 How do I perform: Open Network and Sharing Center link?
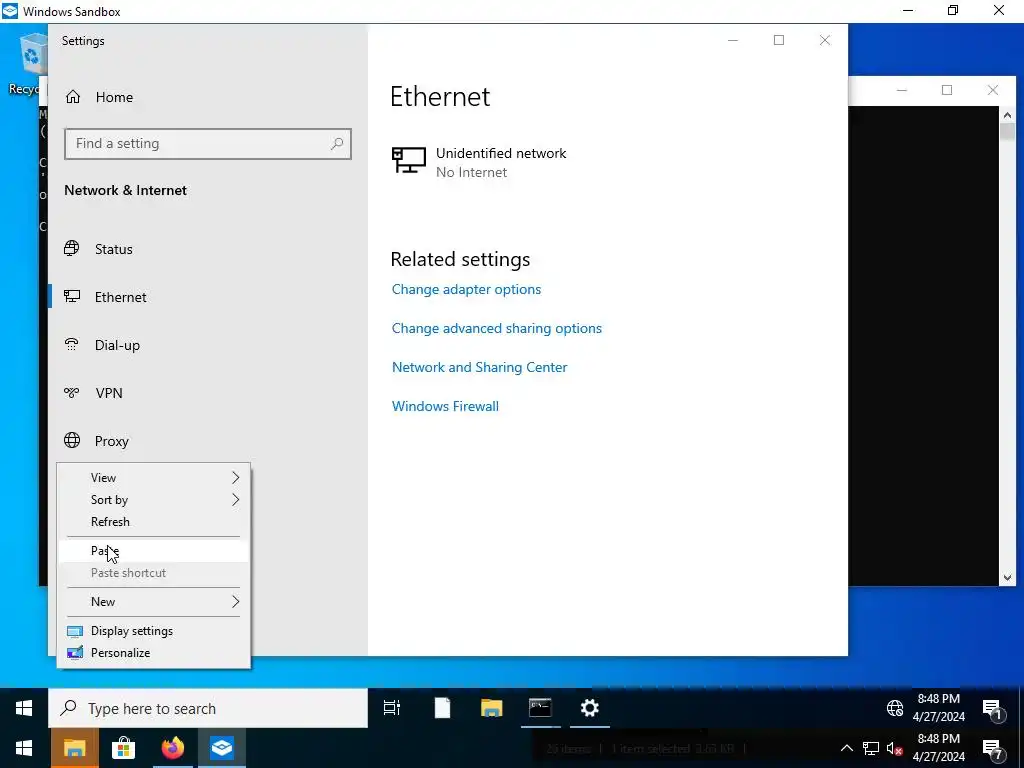pyautogui.click(x=479, y=367)
